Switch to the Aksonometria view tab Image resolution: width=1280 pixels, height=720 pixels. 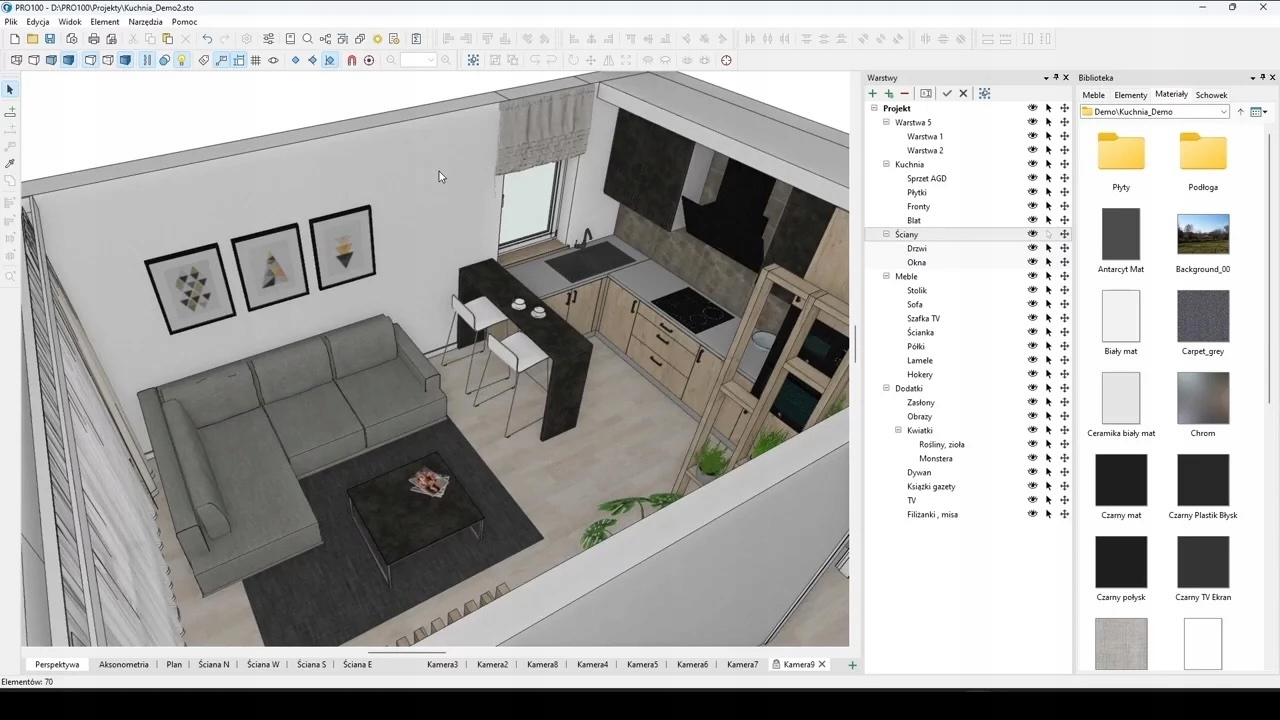pyautogui.click(x=123, y=664)
